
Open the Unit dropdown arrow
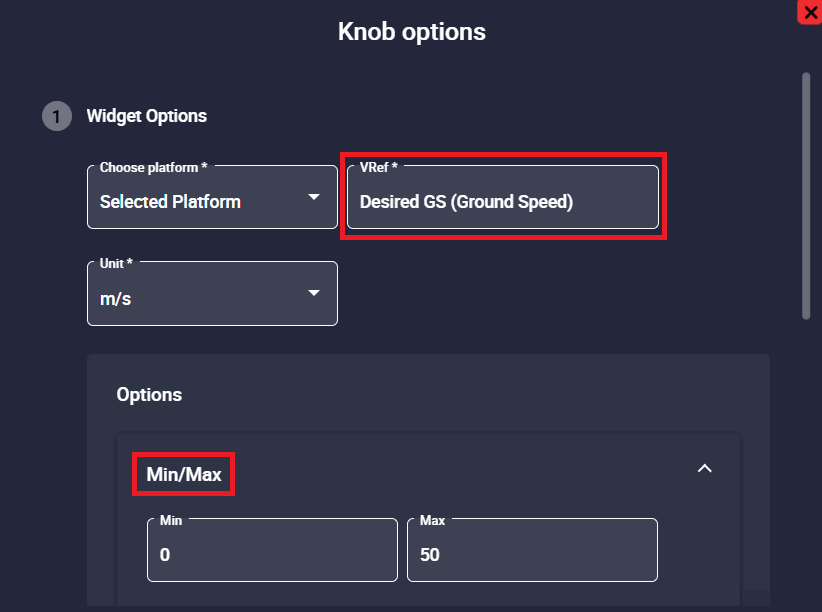314,293
